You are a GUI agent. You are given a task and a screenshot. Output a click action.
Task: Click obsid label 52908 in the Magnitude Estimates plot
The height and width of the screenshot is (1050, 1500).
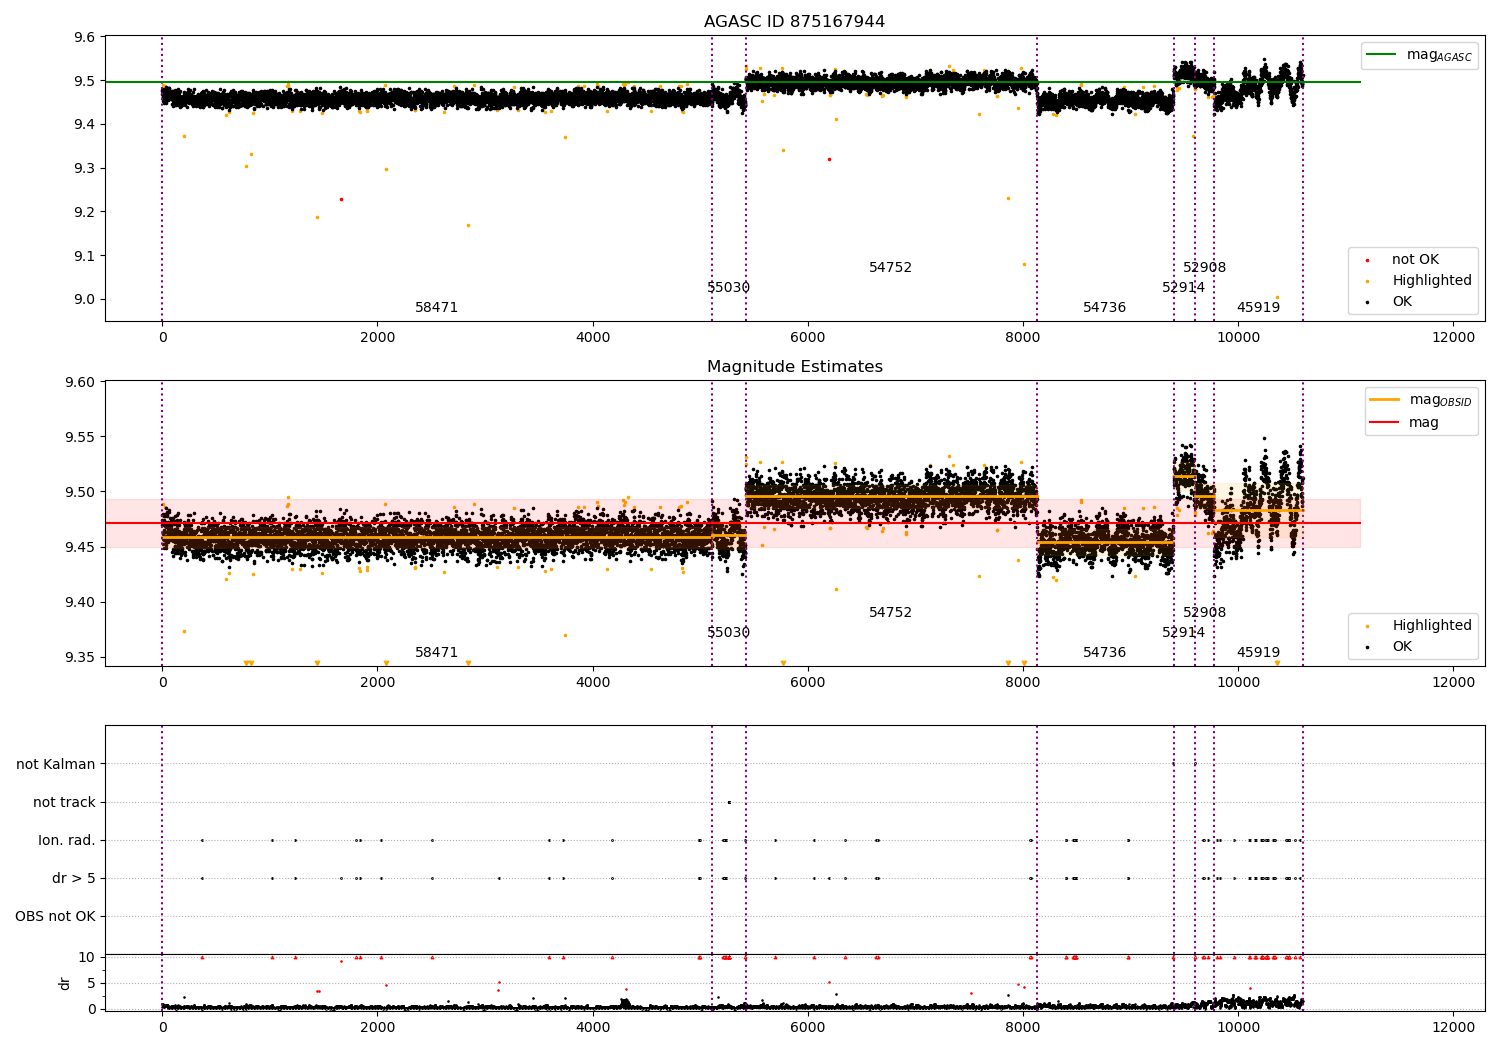1204,613
